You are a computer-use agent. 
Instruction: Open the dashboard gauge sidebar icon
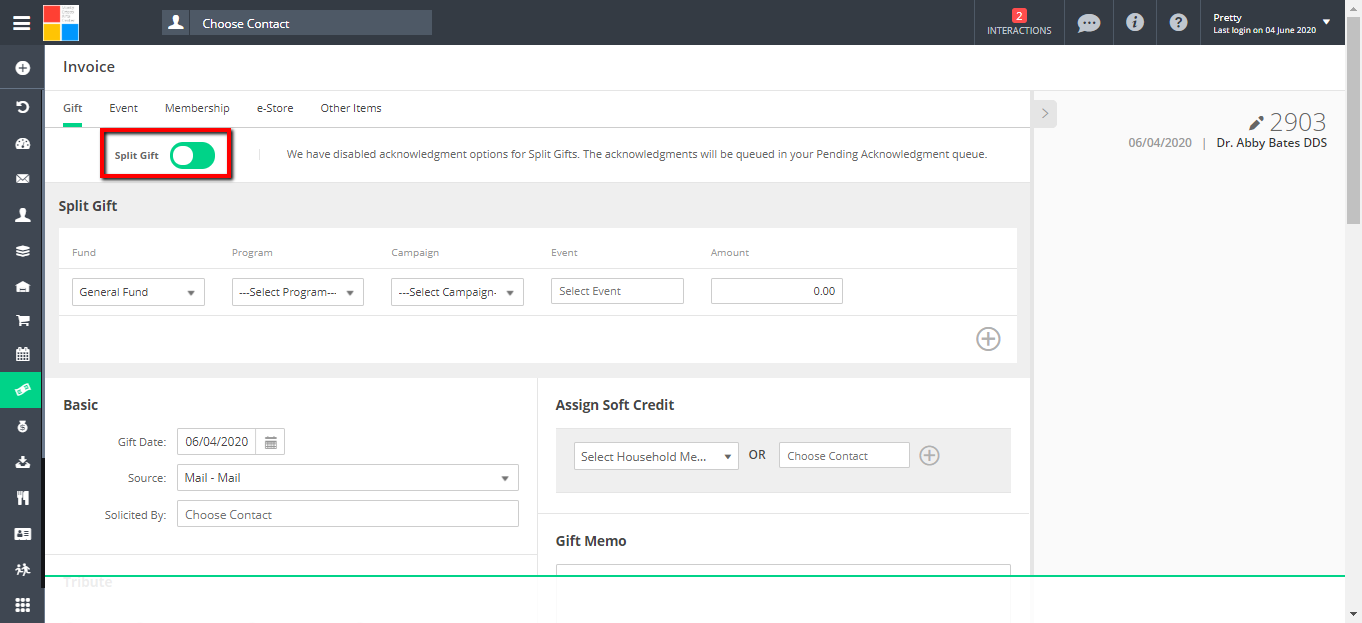22,143
